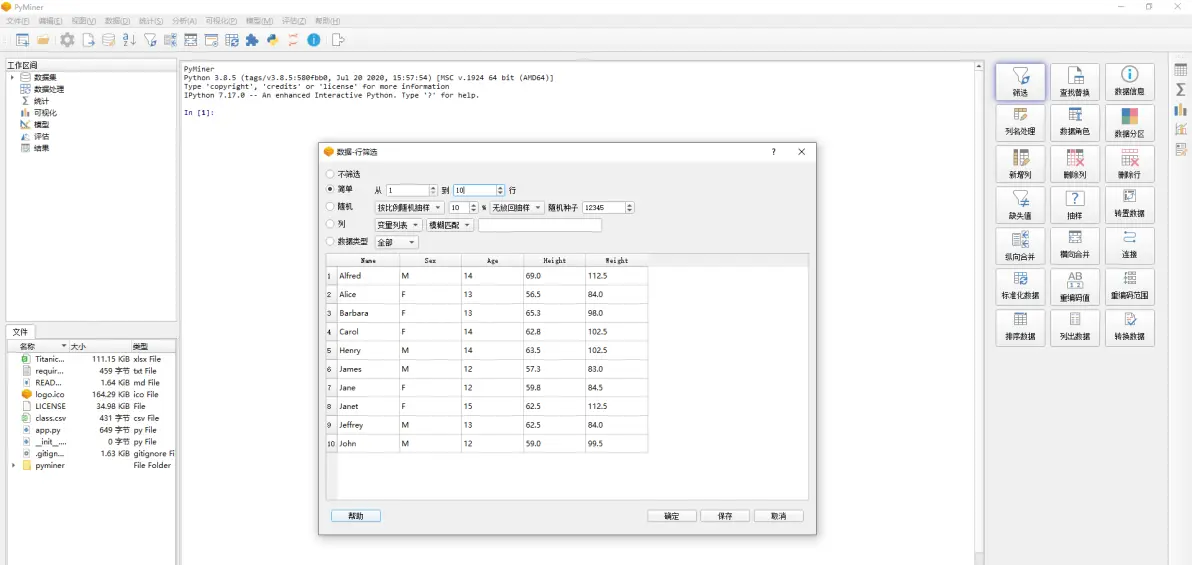Open the 转置数据 transpose data tool
The image size is (1192, 565).
tap(1130, 205)
